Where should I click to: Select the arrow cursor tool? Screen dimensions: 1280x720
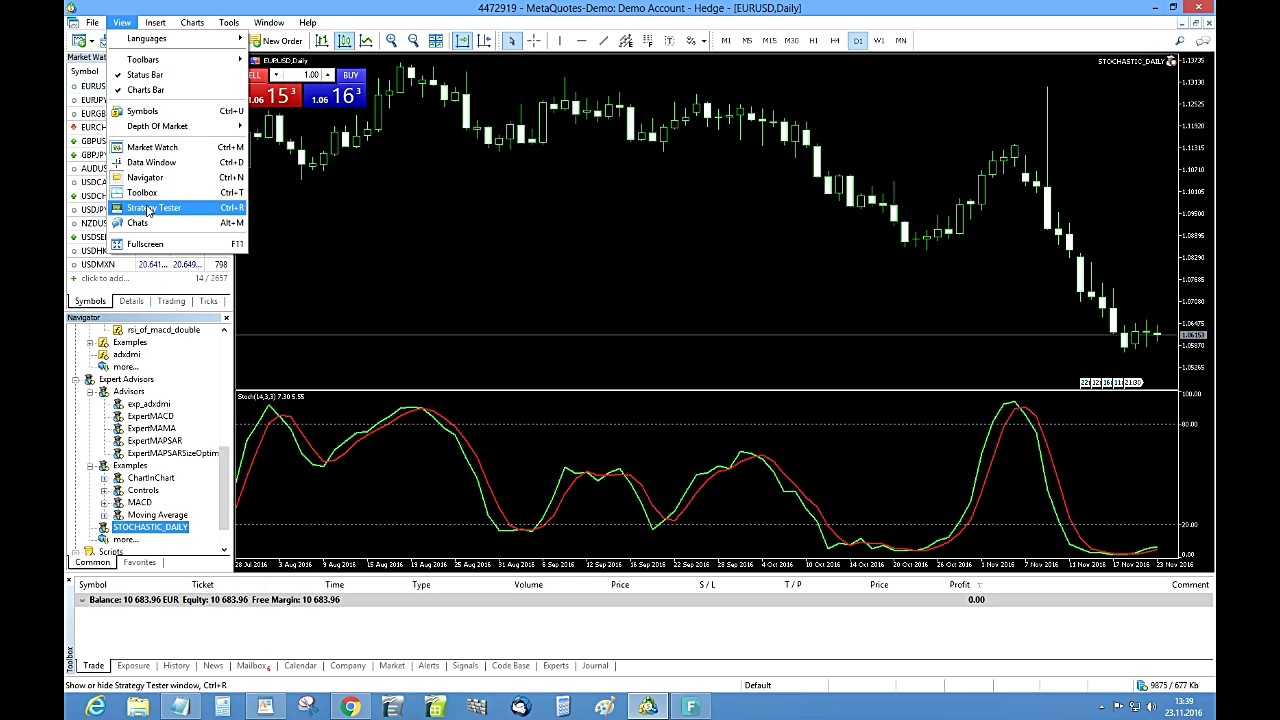pyautogui.click(x=511, y=41)
